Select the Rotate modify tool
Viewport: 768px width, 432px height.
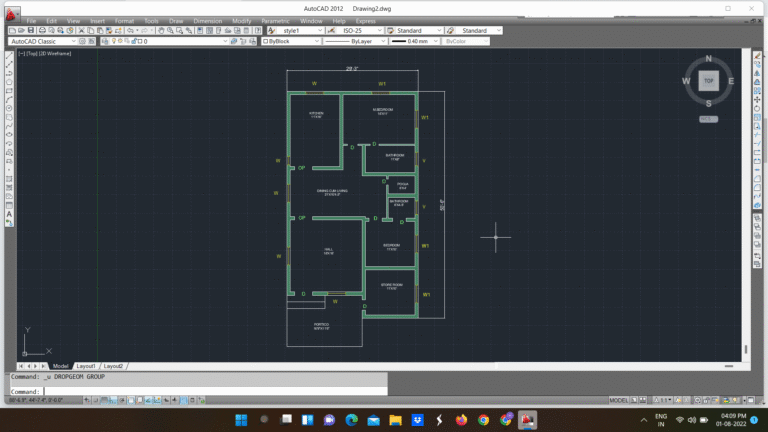757,108
